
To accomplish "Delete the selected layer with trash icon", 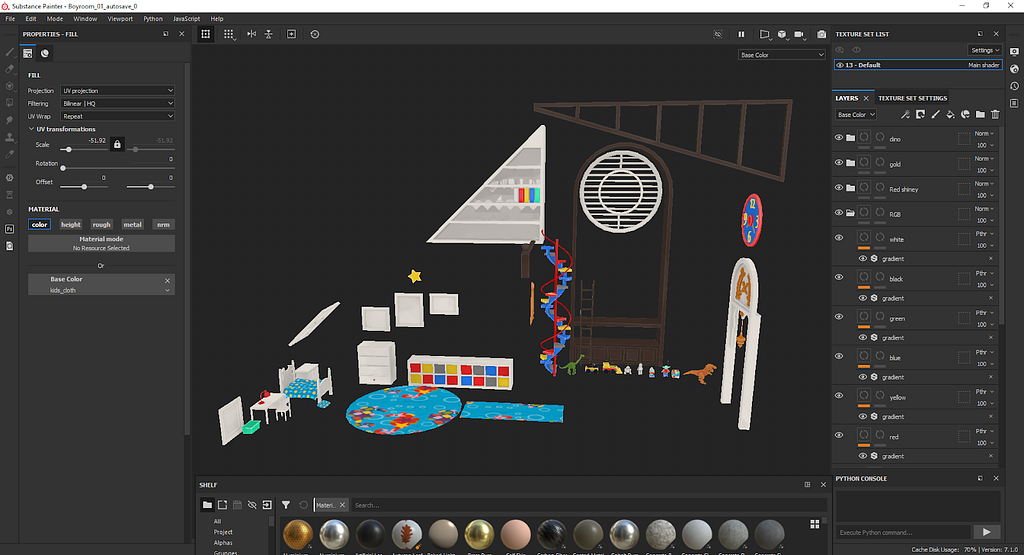I will tap(995, 114).
